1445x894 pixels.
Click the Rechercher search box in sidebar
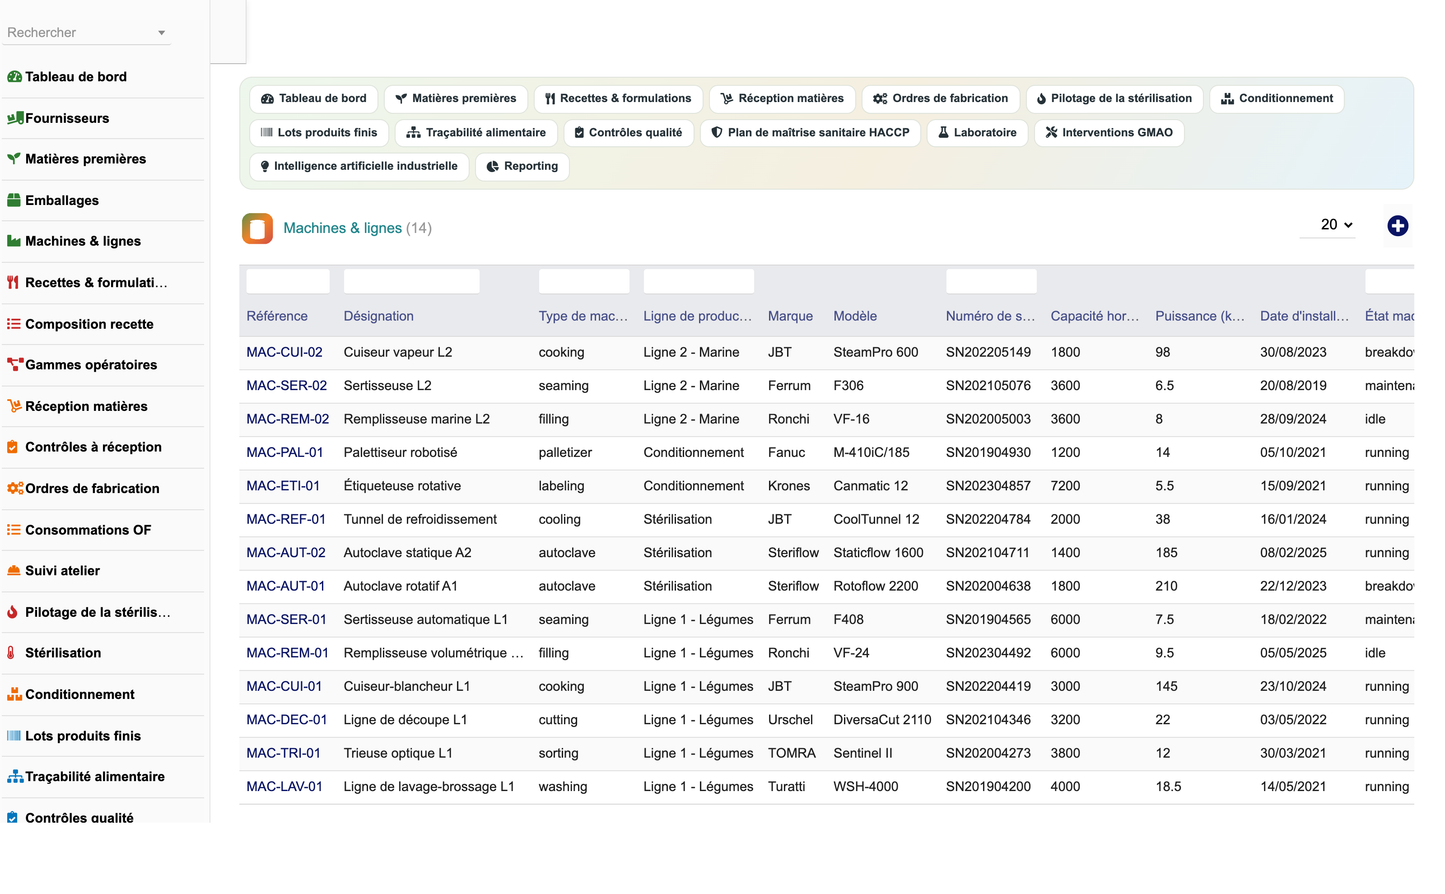point(87,33)
